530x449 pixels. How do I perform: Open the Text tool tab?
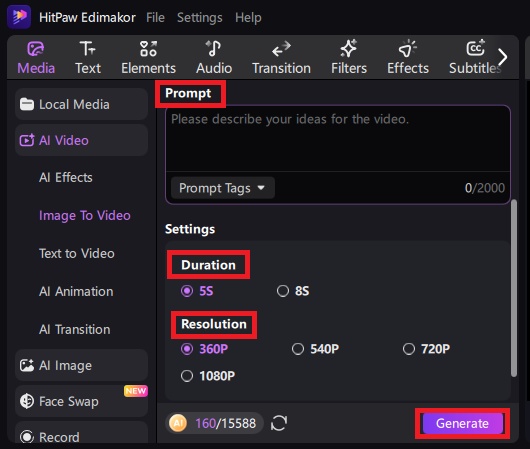pyautogui.click(x=88, y=57)
